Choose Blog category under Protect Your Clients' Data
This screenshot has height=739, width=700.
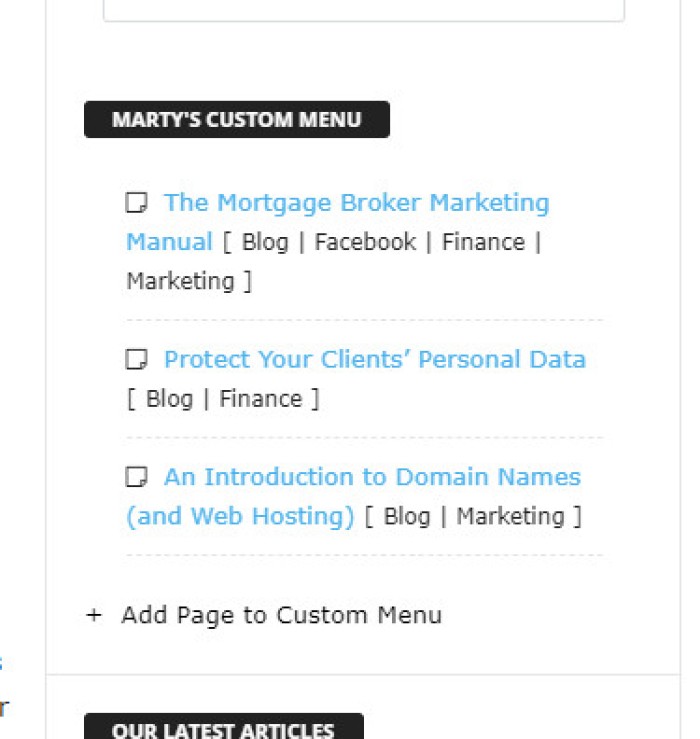tap(169, 399)
